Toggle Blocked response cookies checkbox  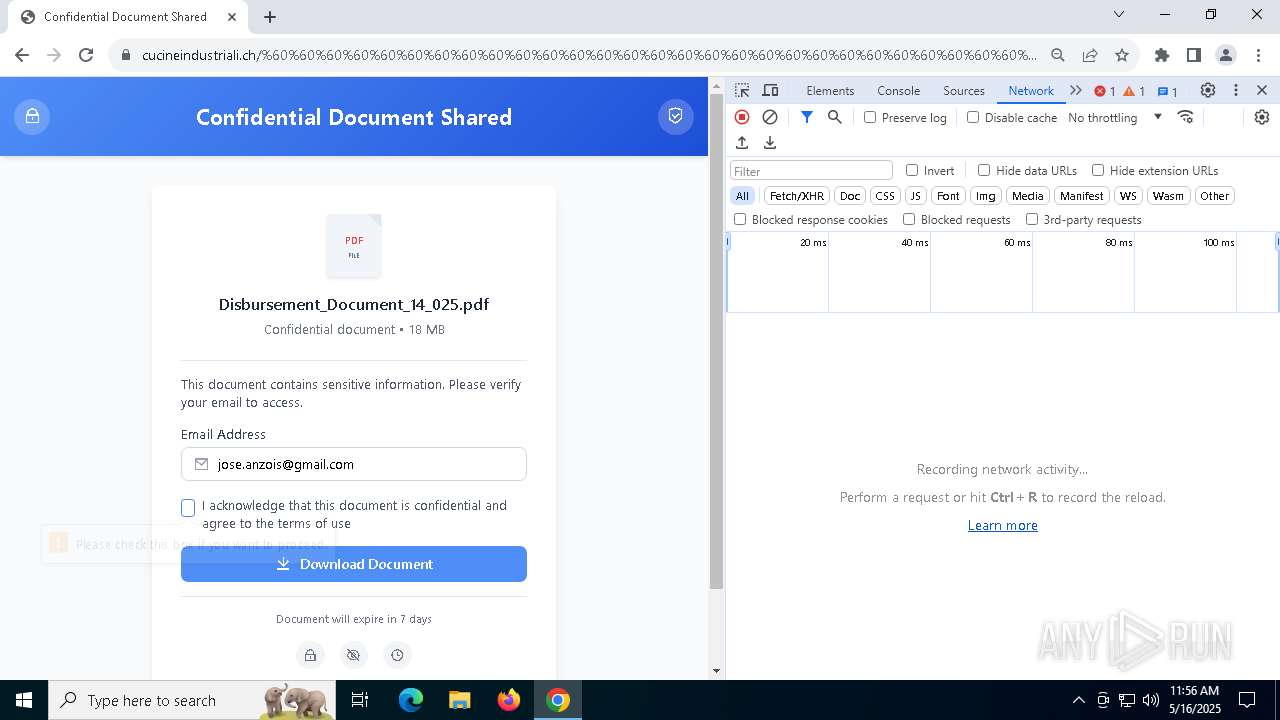pos(740,219)
